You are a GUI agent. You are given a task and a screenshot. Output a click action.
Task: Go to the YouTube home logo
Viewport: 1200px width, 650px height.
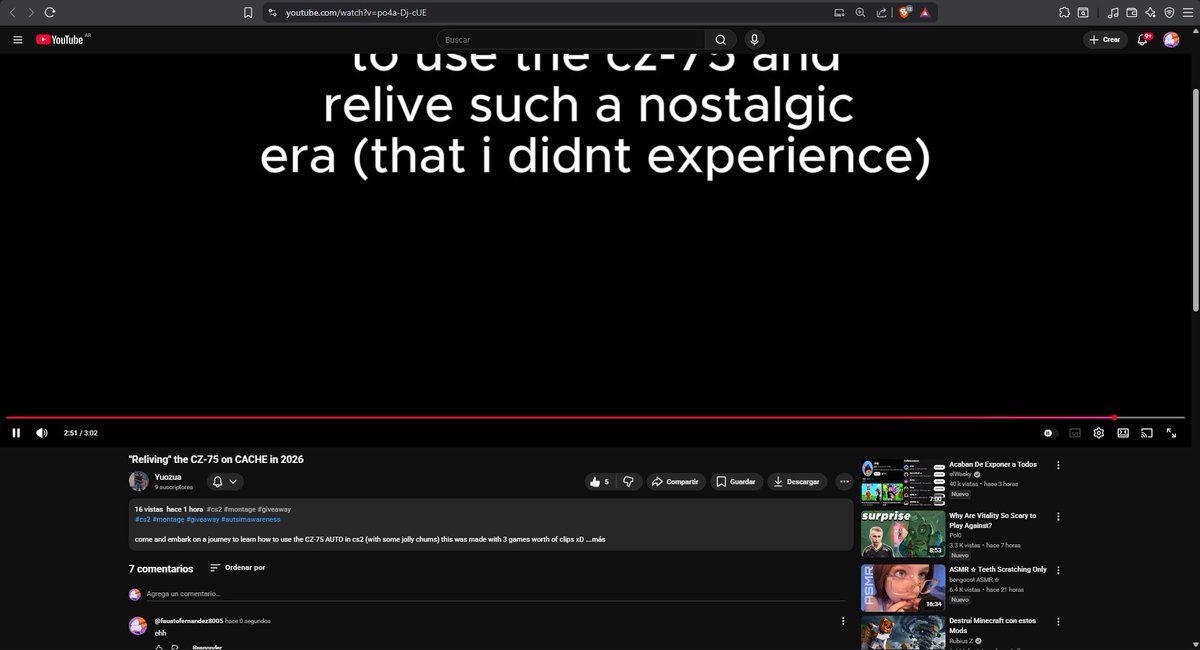tap(60, 39)
